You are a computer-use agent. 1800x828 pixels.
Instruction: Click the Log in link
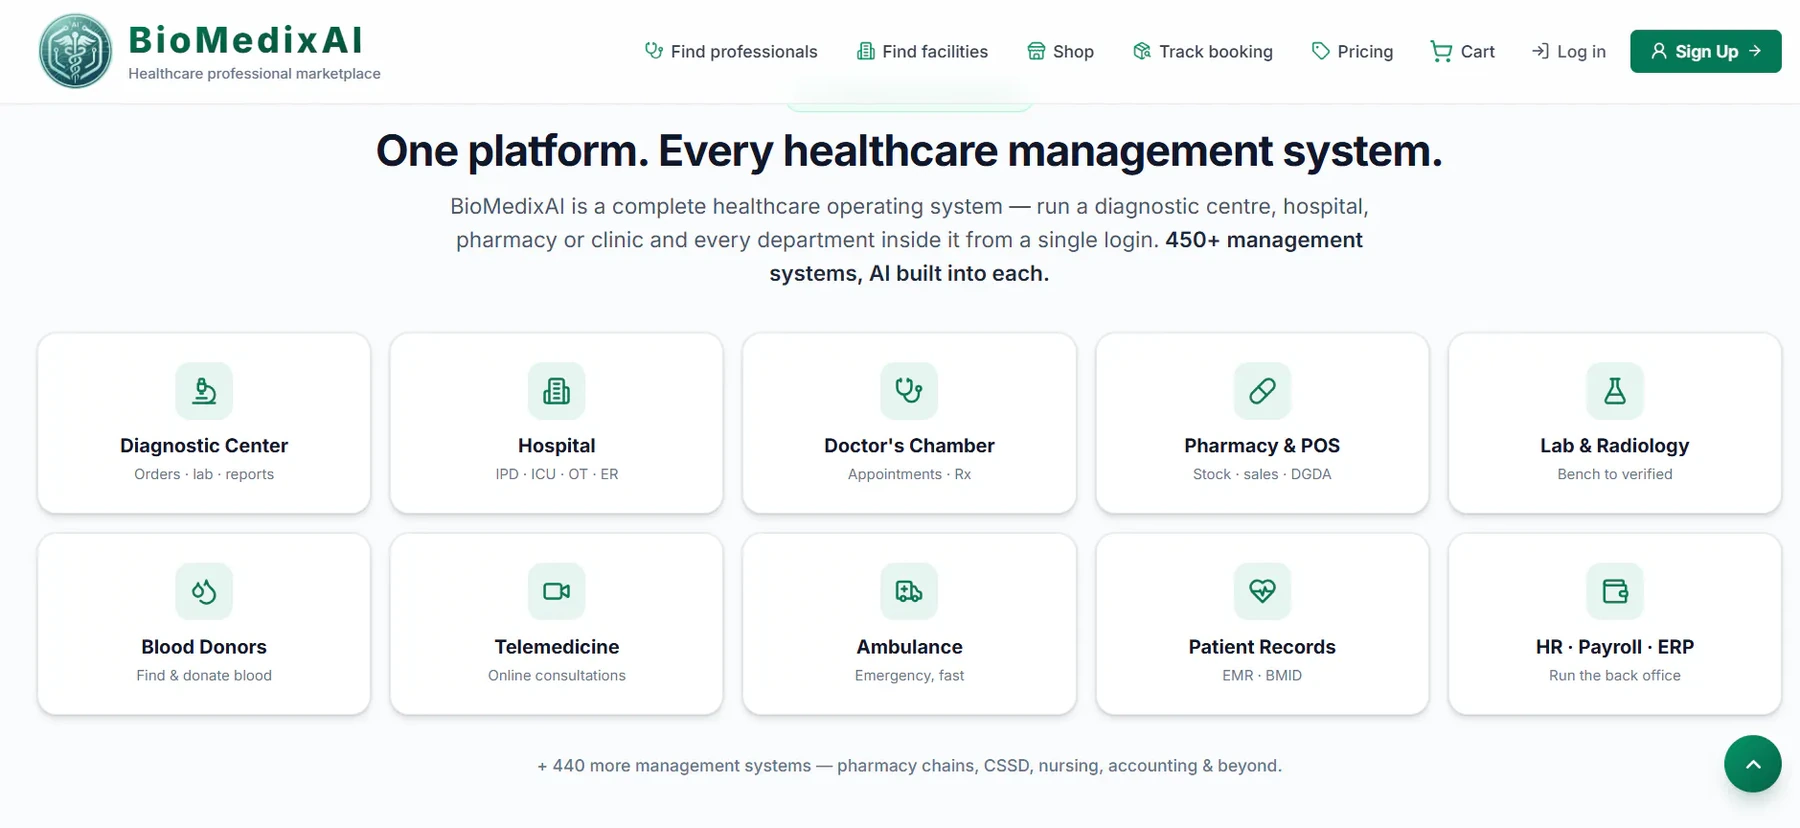[1568, 51]
